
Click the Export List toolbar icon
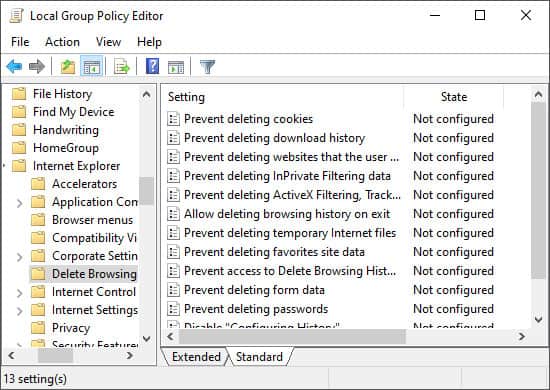[x=122, y=66]
